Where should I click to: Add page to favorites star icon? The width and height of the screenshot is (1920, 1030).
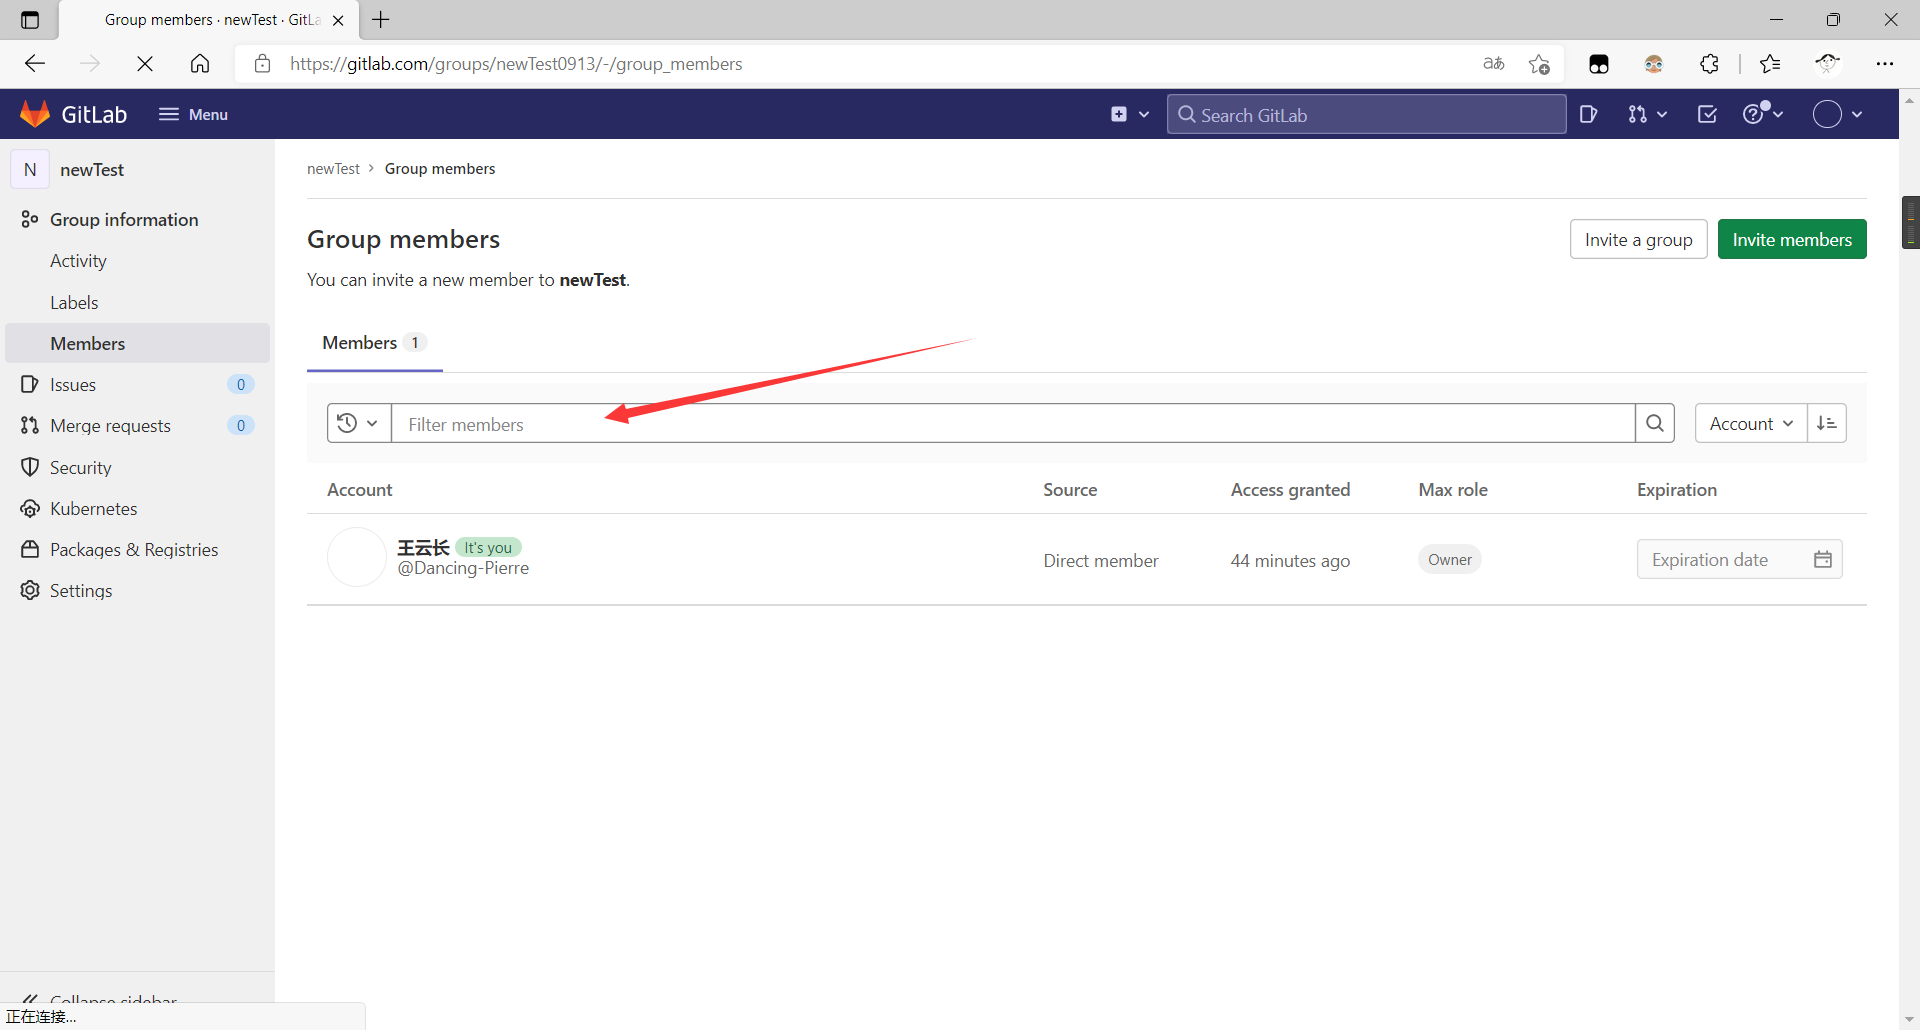(1539, 64)
